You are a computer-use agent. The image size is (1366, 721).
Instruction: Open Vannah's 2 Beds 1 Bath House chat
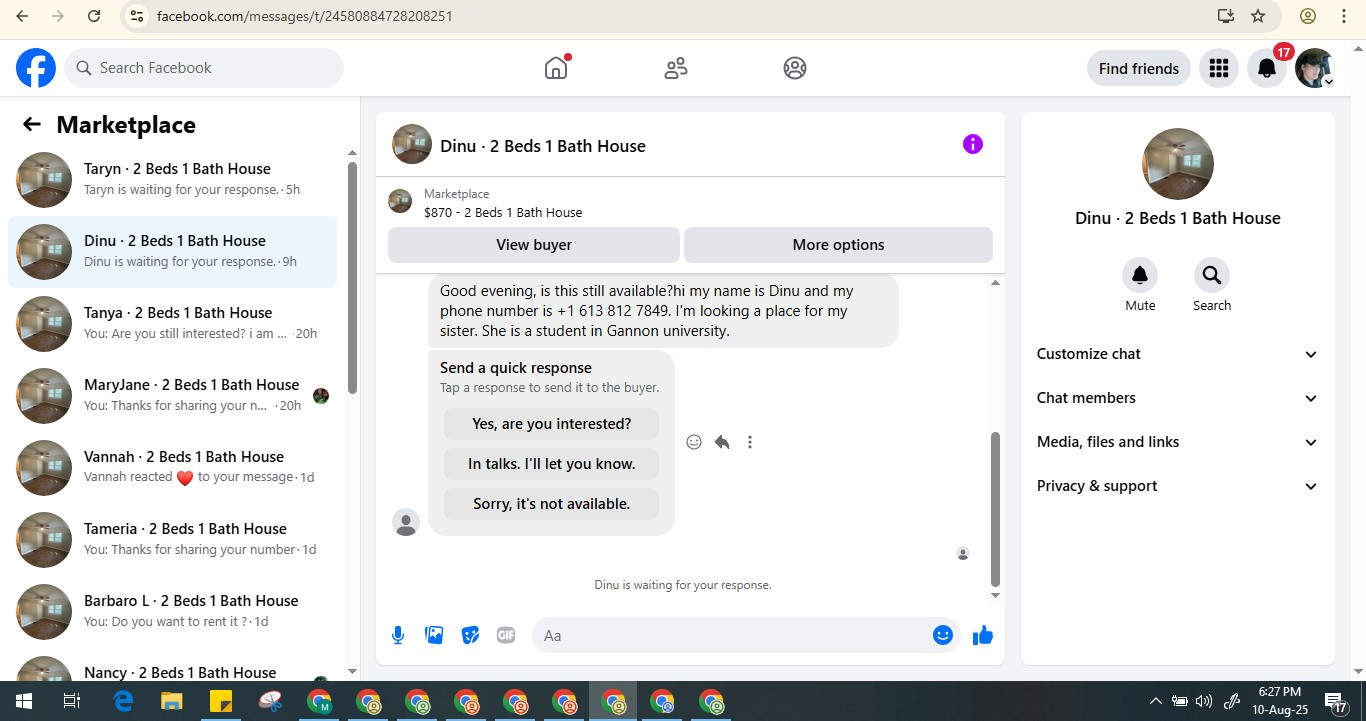[x=172, y=468]
